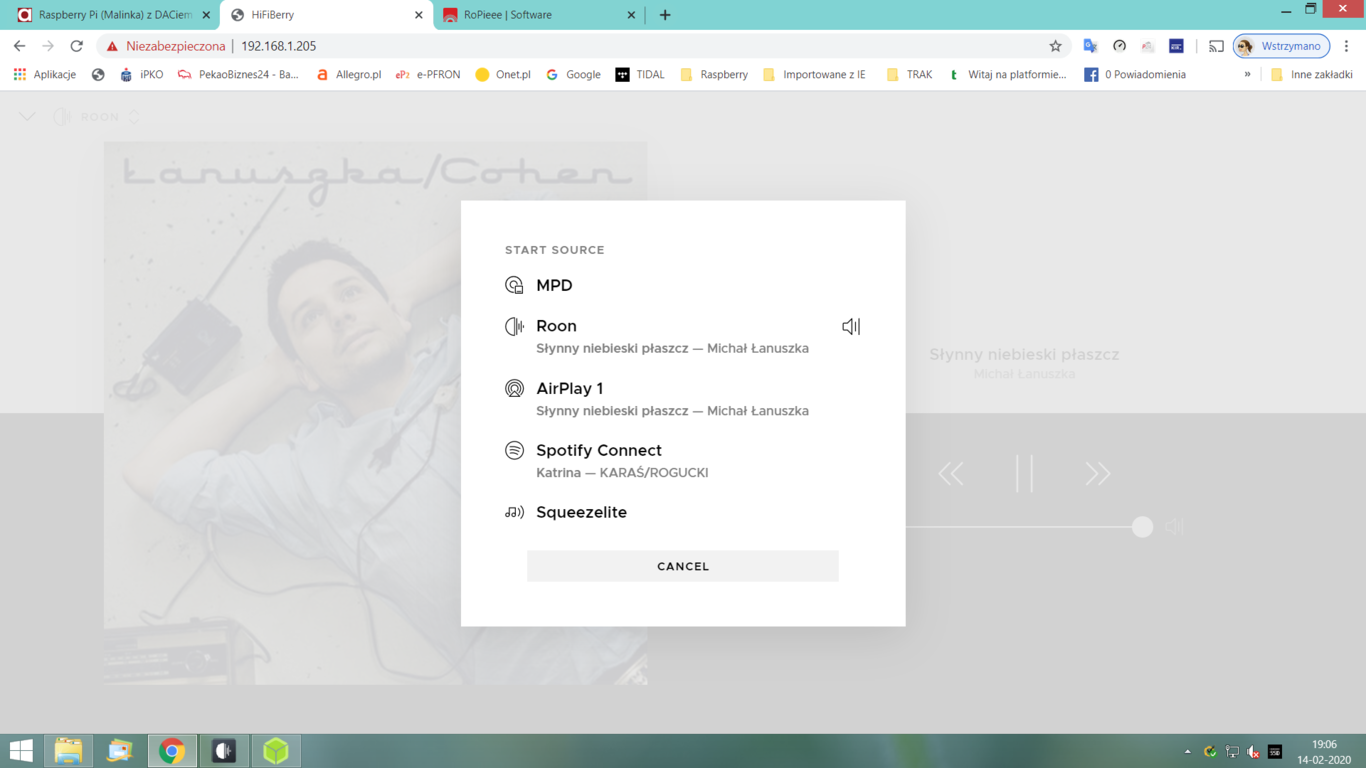
Task: Open Windows Start menu
Action: pos(21,751)
